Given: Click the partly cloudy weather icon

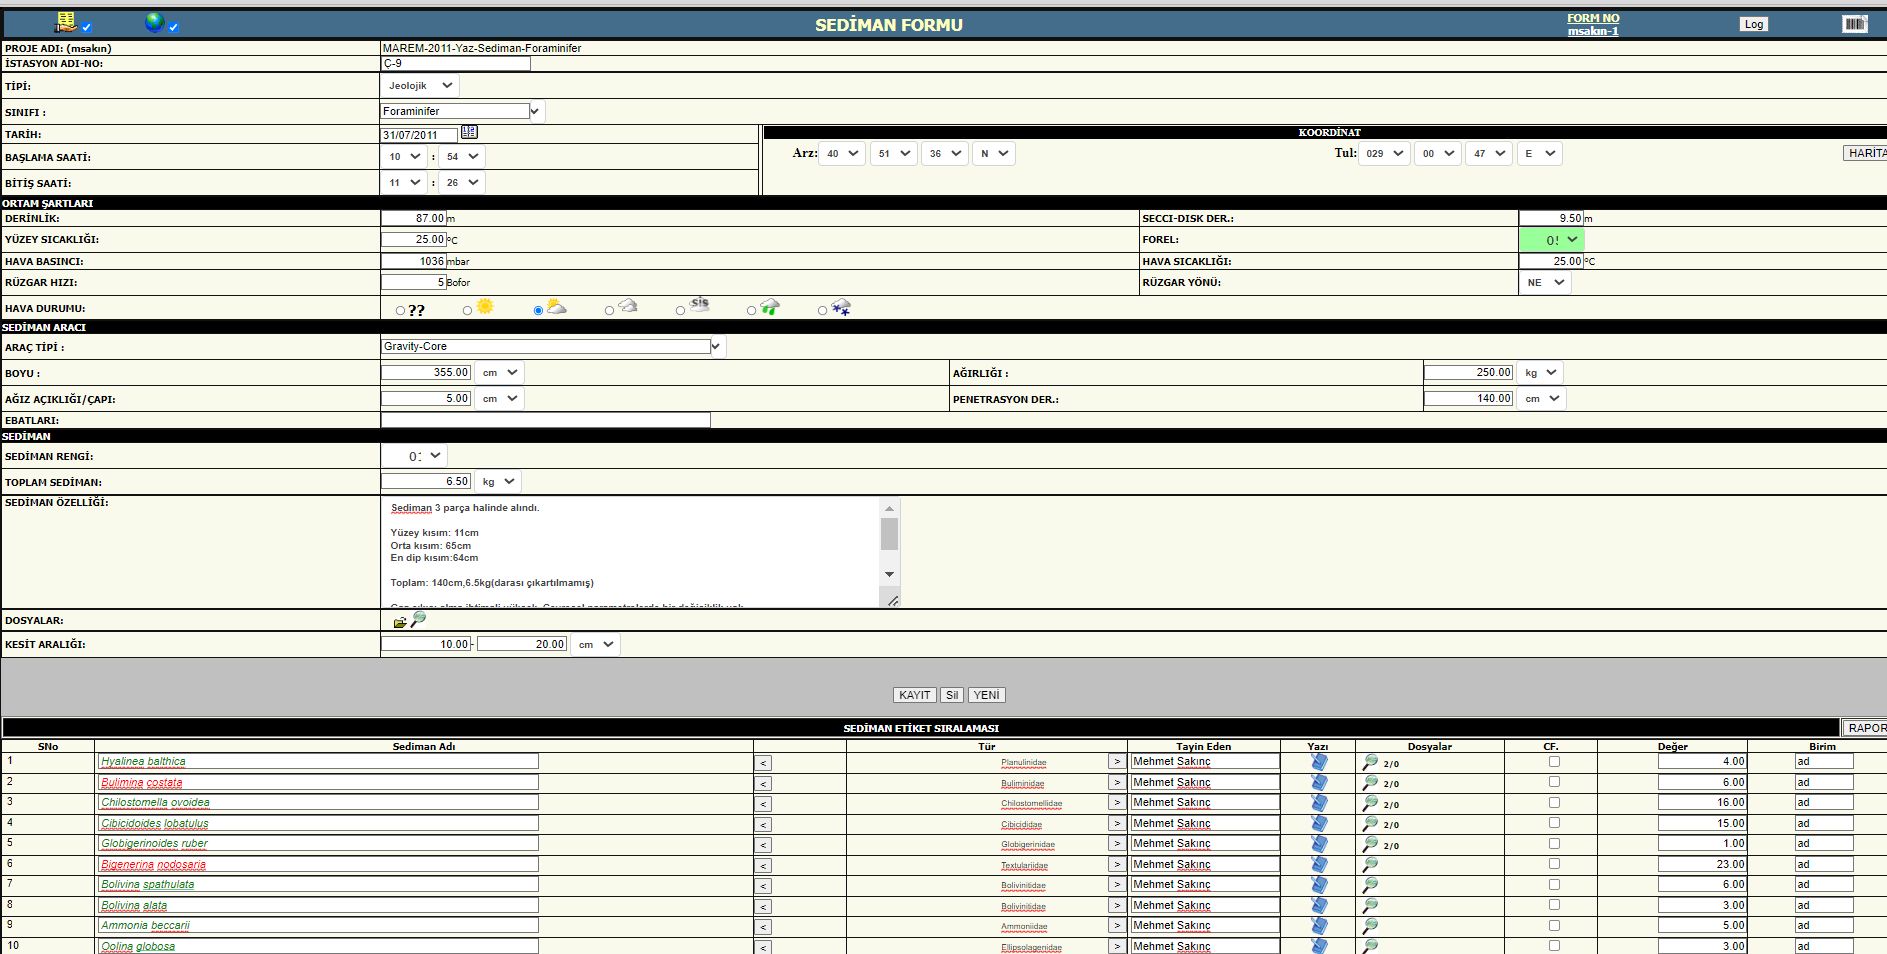Looking at the screenshot, I should point(556,306).
